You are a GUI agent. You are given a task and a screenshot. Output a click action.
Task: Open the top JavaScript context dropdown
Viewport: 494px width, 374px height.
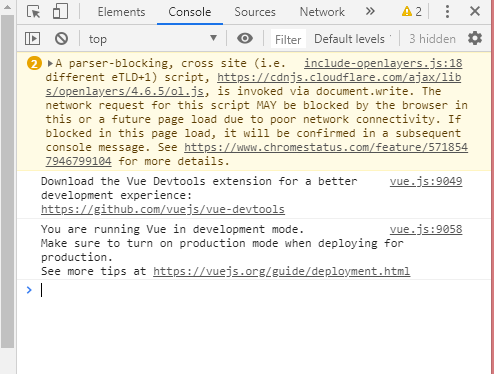tap(153, 39)
